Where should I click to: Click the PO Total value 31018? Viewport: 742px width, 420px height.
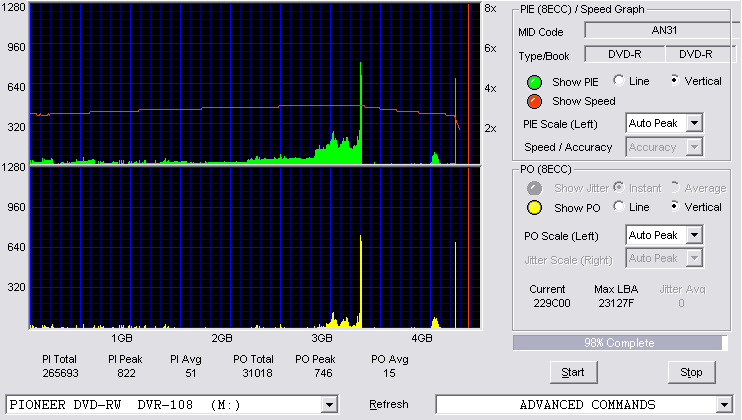pos(257,373)
